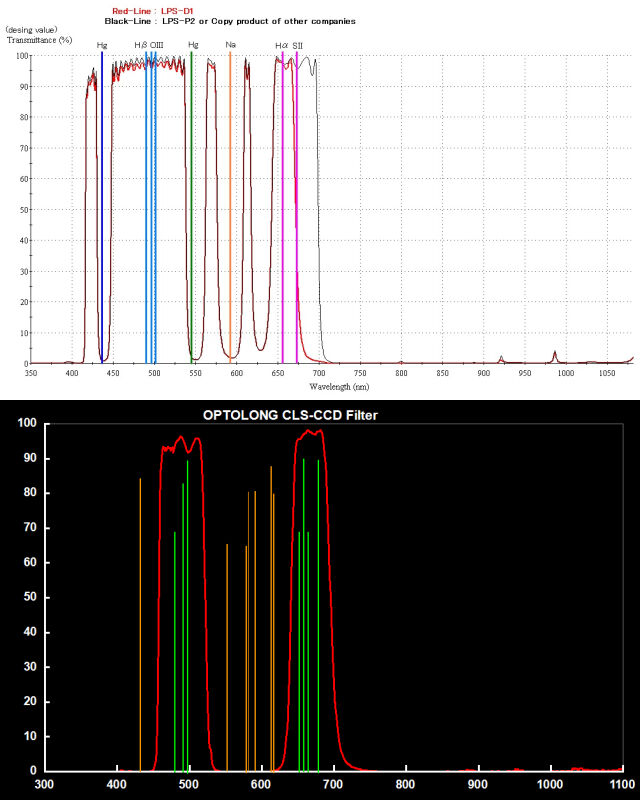Image resolution: width=640 pixels, height=800 pixels.
Task: Click the 'Red-Line : LPS-D1' legend text
Action: 153,11
